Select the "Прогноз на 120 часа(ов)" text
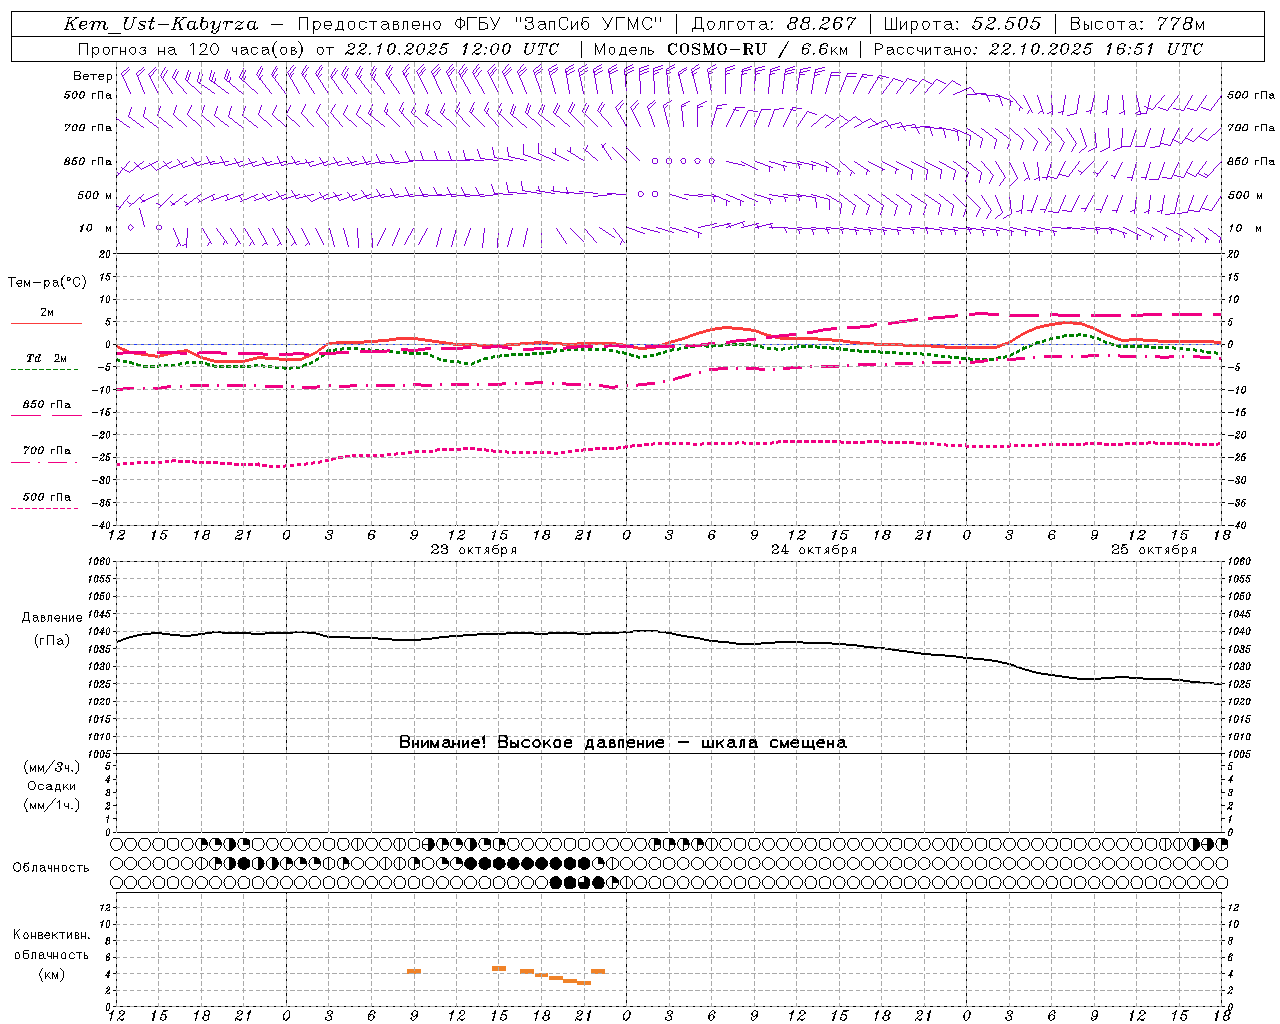The width and height of the screenshot is (1280, 1024). point(192,49)
